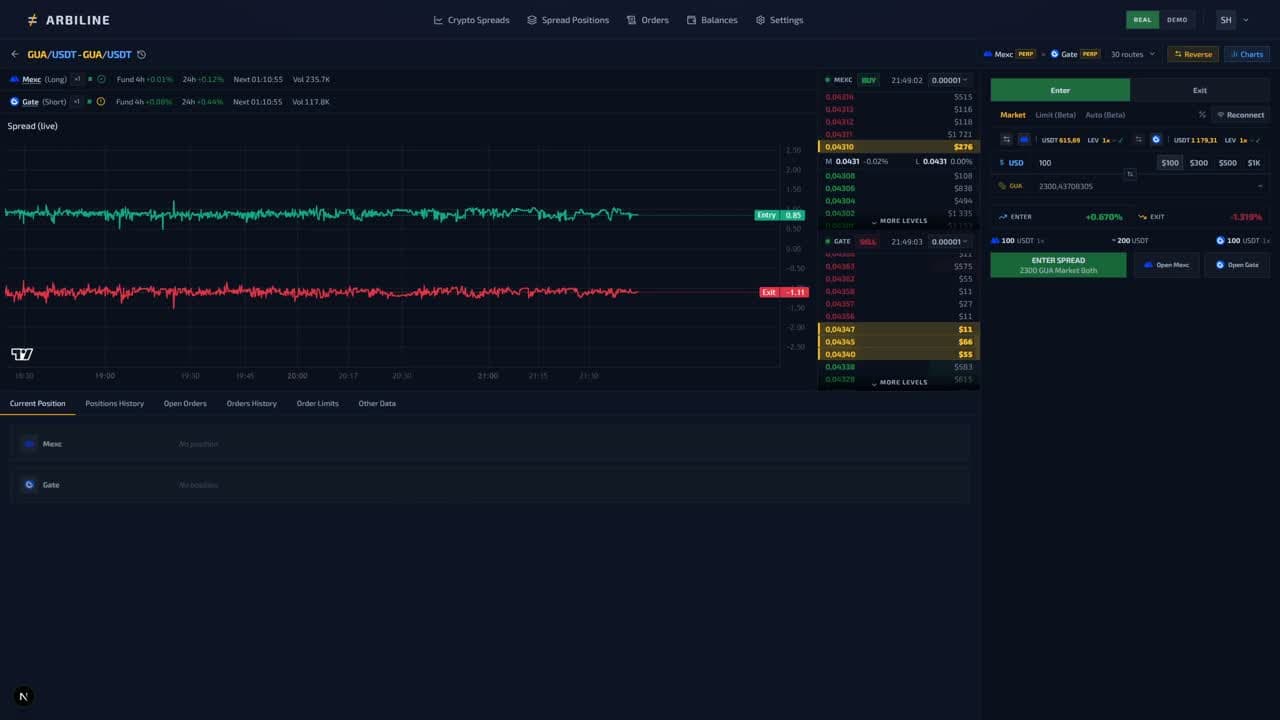This screenshot has height=720, width=1280.
Task: Click the dollar sign USD icon
Action: (x=1002, y=163)
